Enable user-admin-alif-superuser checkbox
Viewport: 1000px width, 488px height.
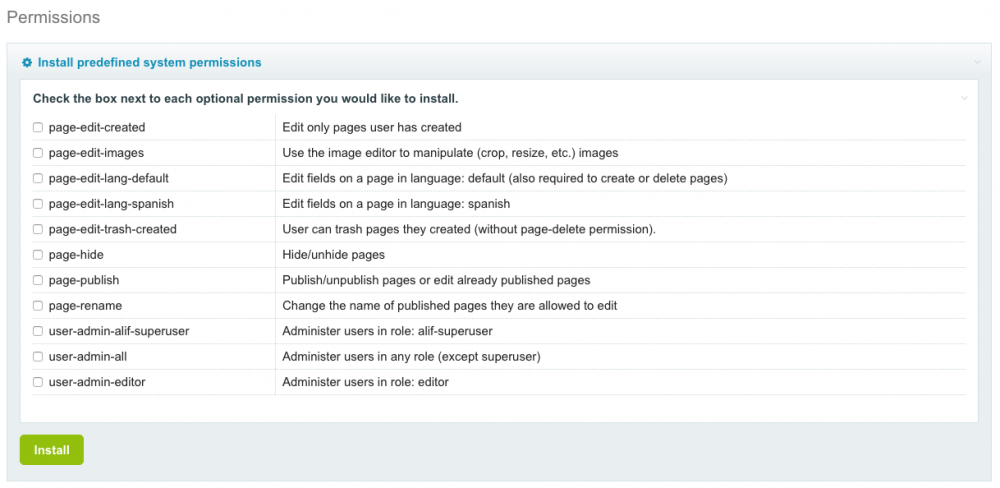coord(38,331)
